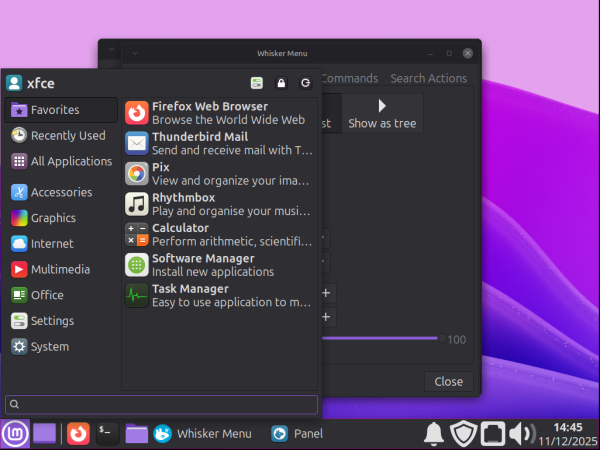Switch to the Search Actions tab
This screenshot has height=450, width=600.
click(429, 78)
